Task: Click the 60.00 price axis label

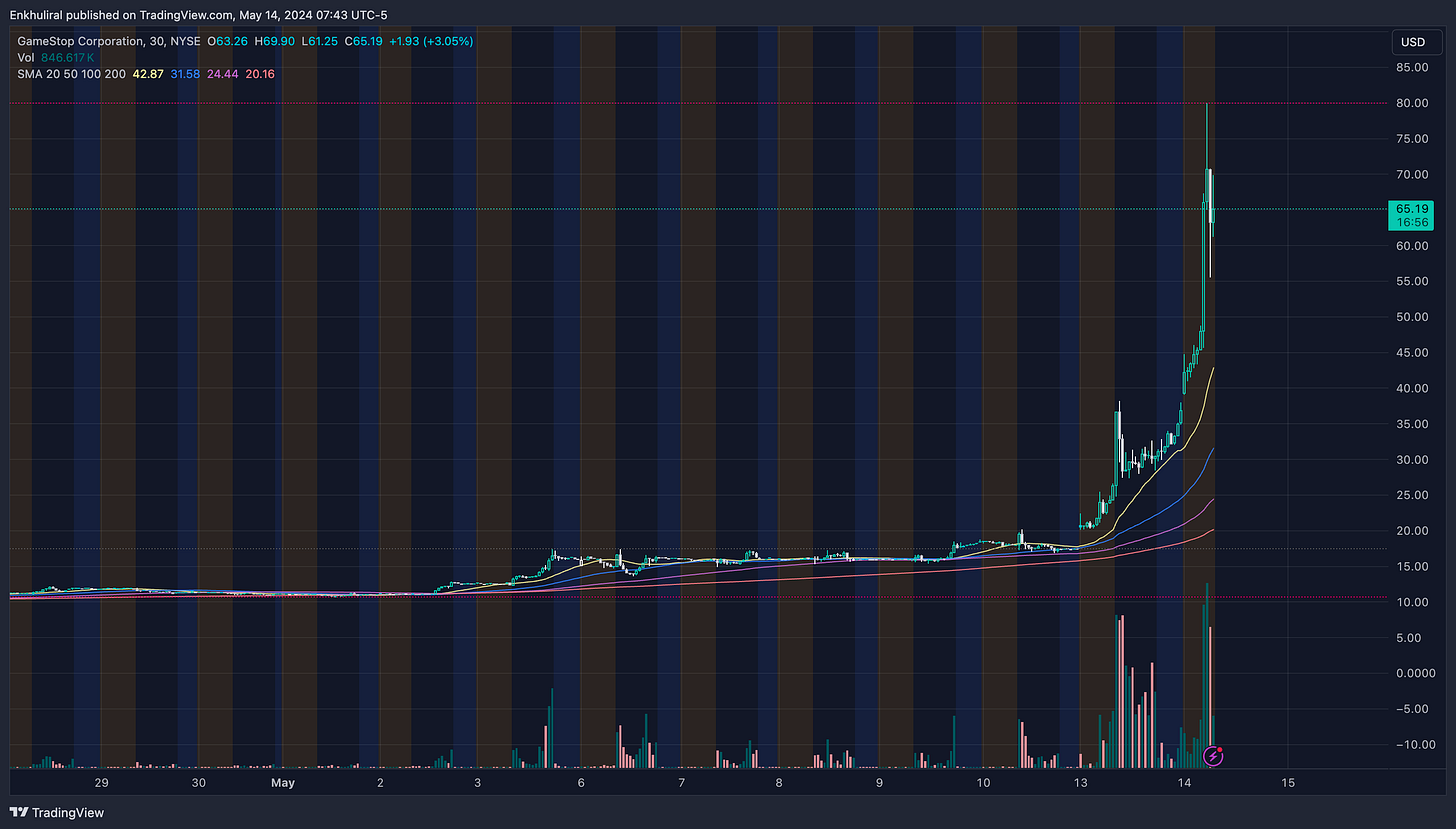Action: tap(1413, 246)
